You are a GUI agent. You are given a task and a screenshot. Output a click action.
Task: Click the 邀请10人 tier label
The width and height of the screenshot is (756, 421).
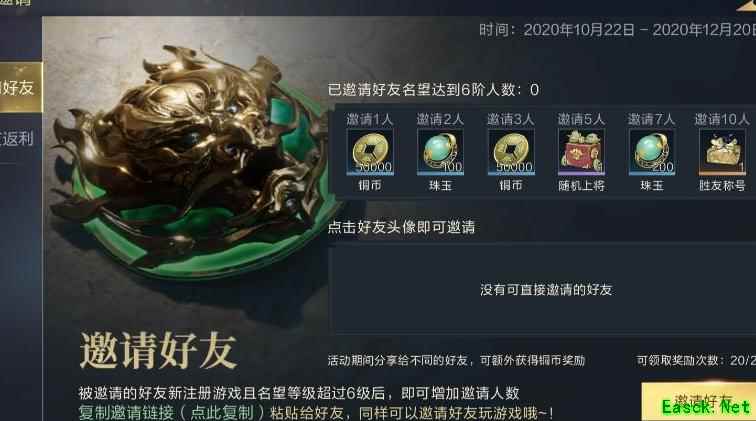(x=722, y=119)
